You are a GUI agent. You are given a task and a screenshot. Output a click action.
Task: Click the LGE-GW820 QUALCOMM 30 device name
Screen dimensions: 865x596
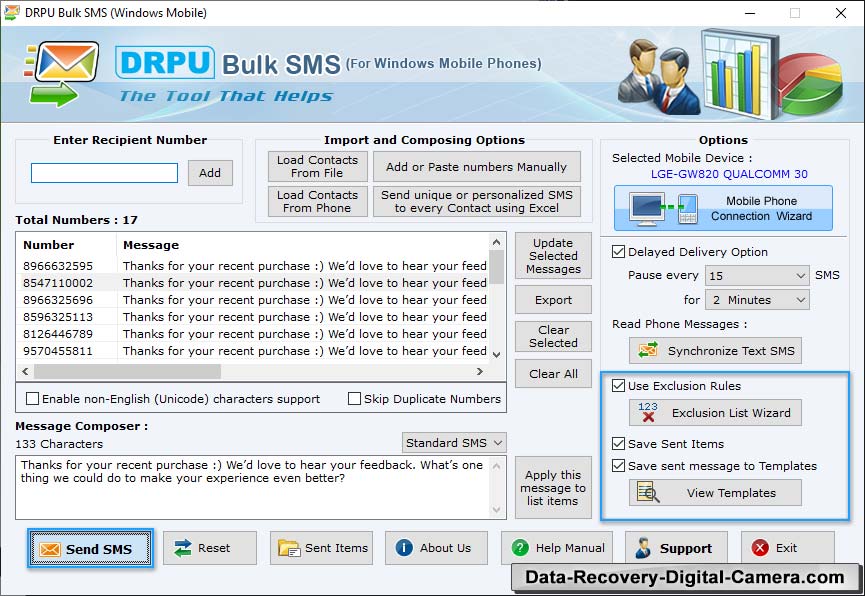(729, 174)
